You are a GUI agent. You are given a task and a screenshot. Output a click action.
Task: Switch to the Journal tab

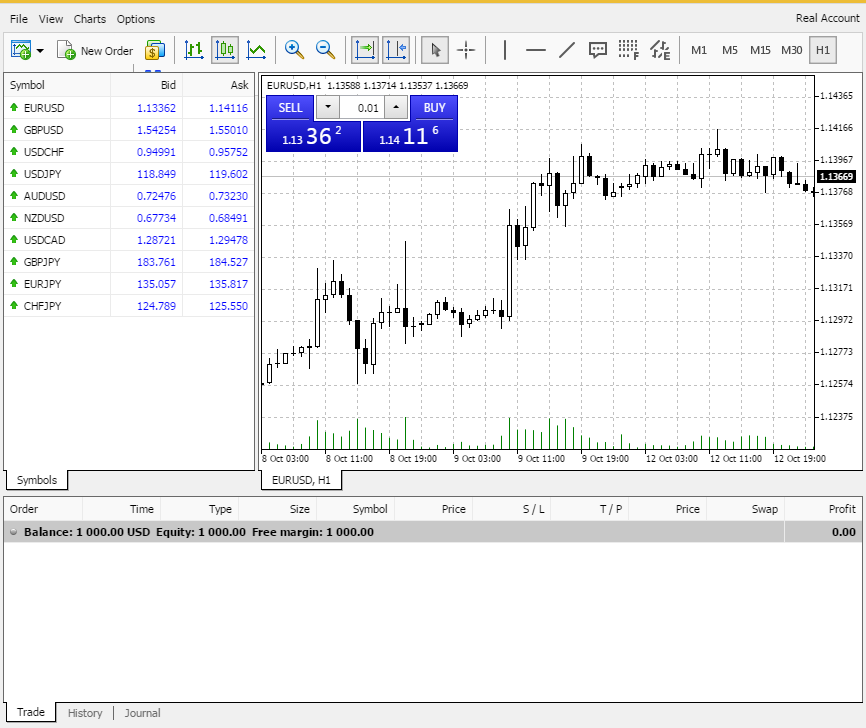[142, 713]
